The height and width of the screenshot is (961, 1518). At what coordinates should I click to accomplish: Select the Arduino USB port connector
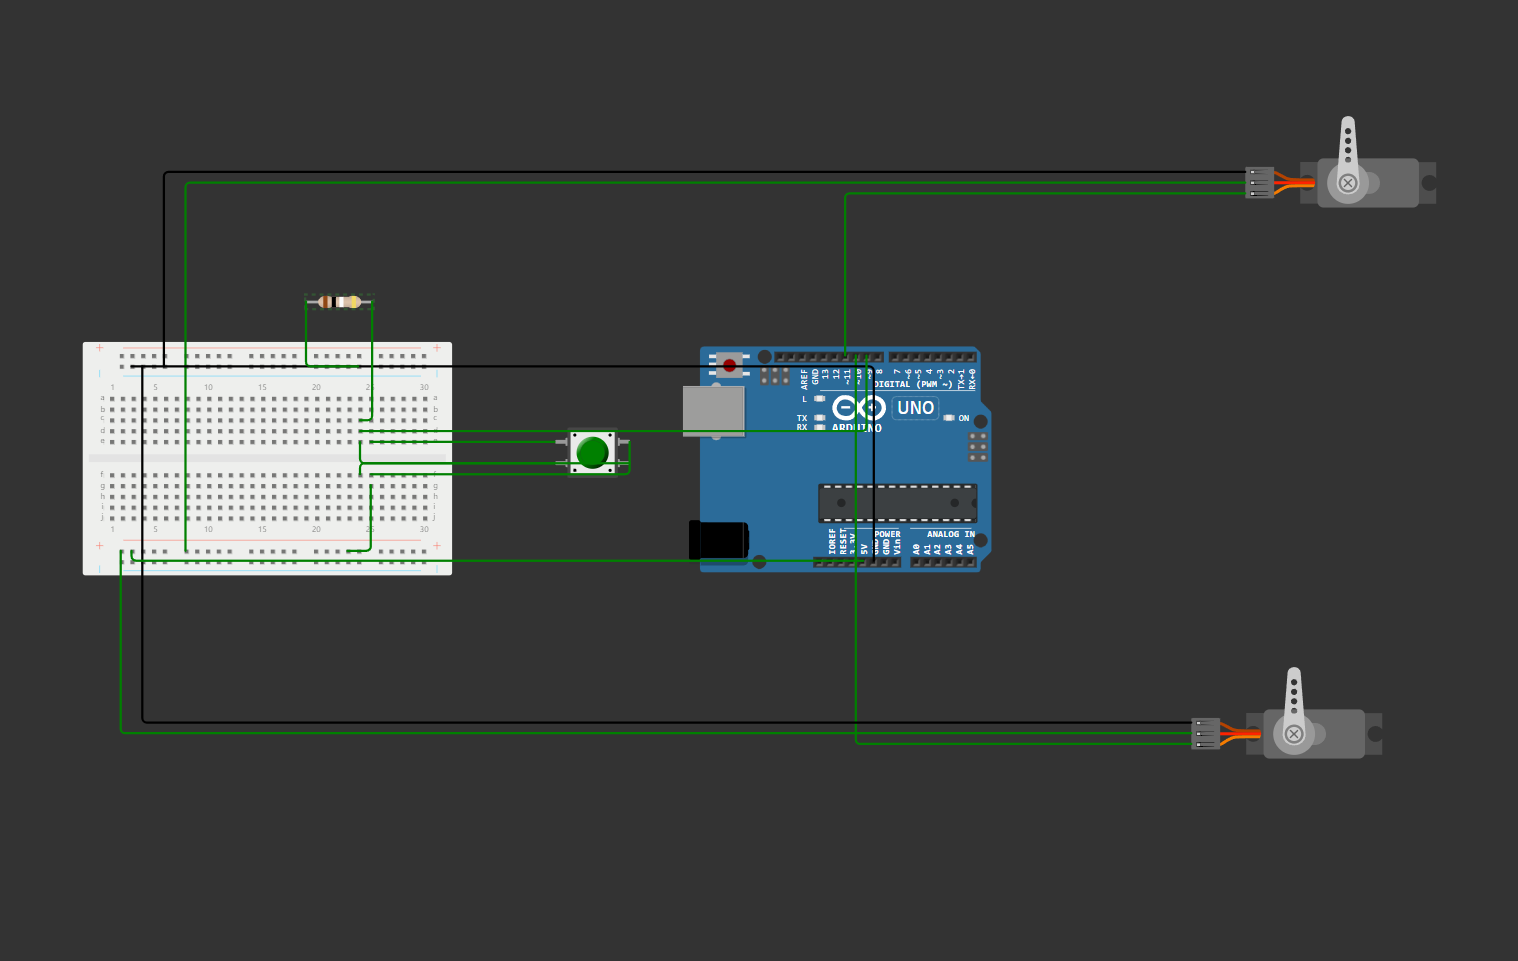pos(714,411)
